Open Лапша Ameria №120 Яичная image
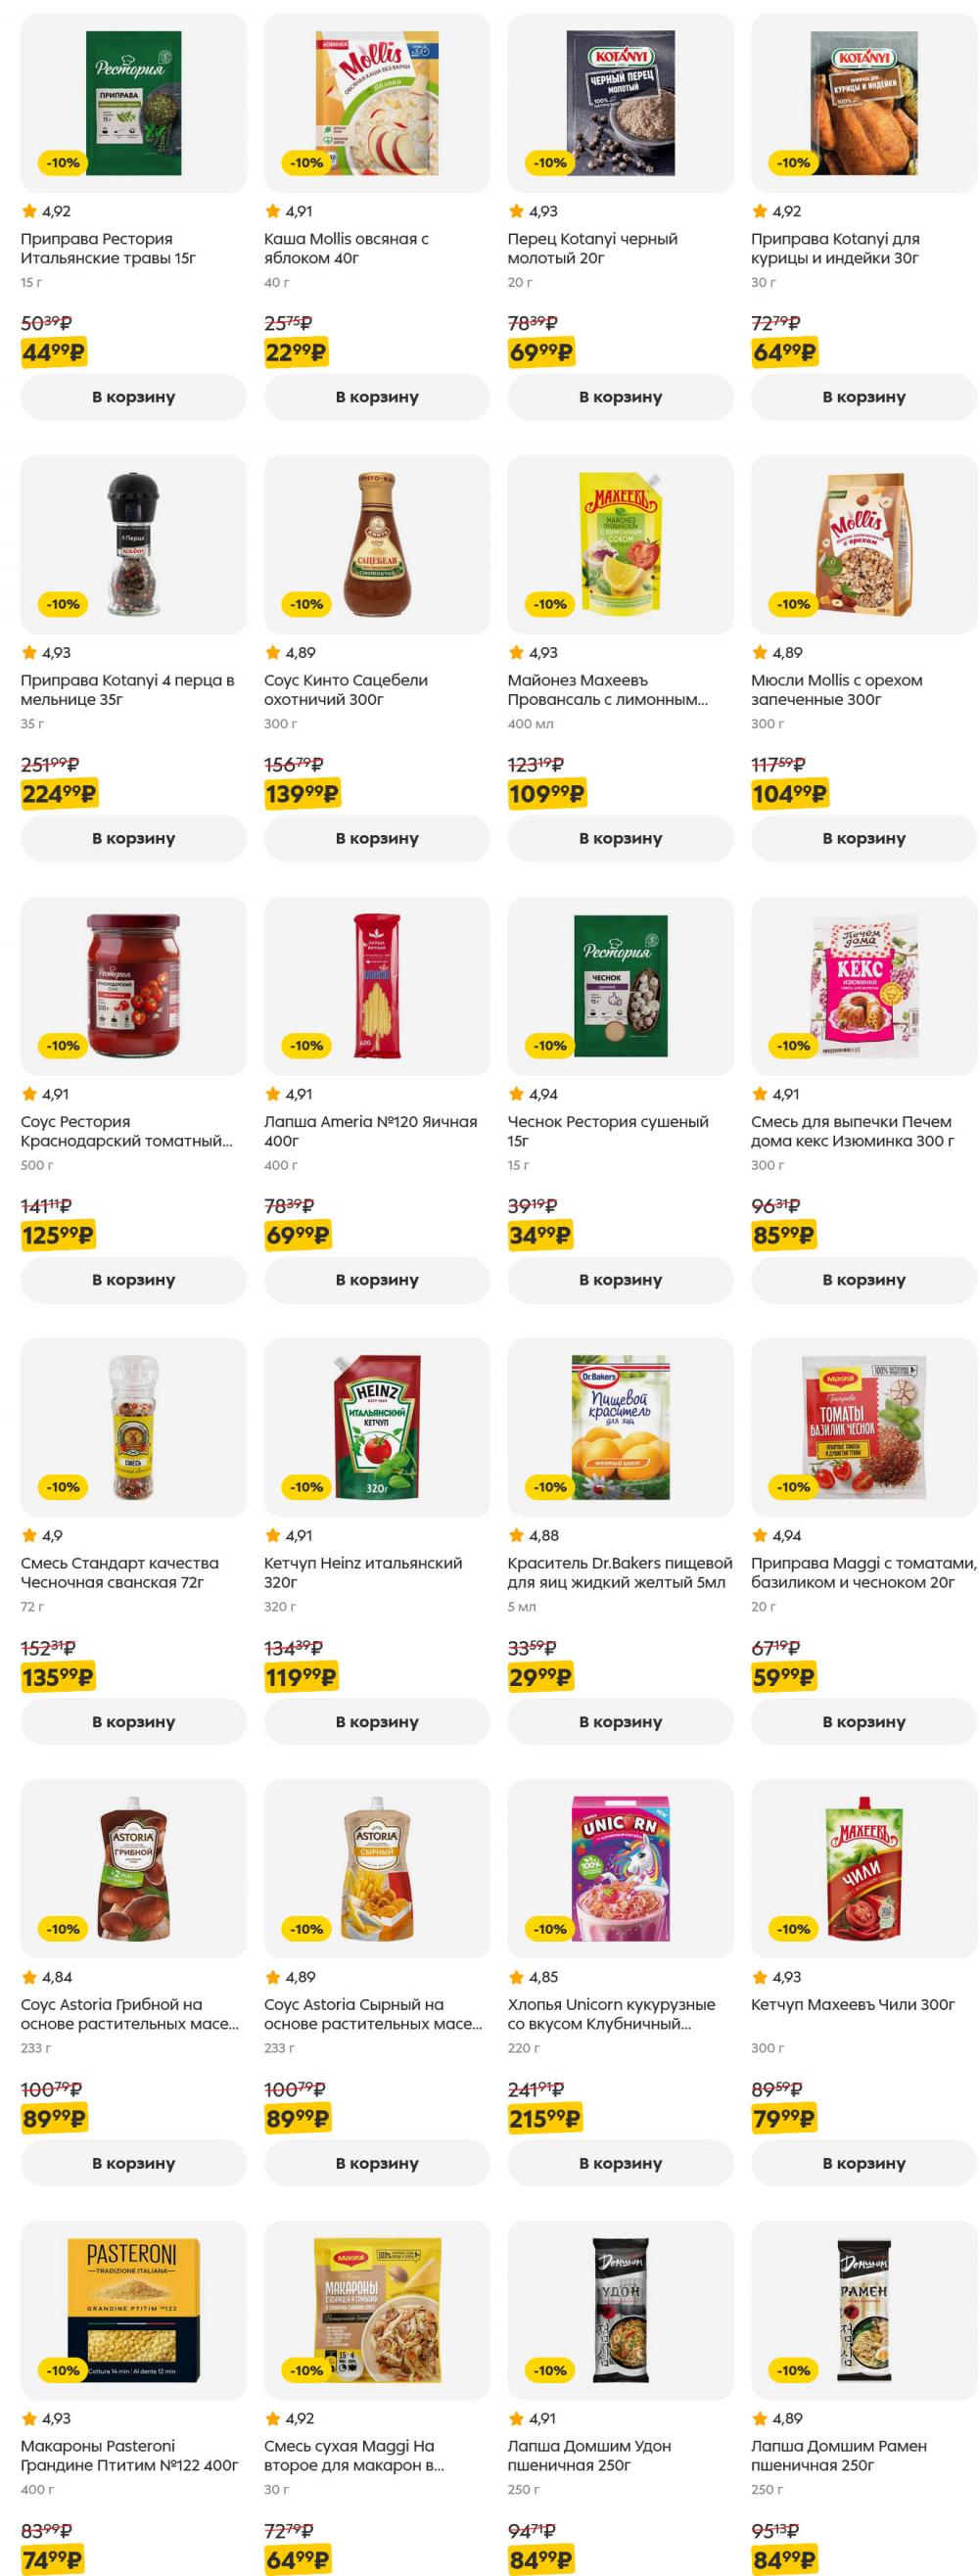The width and height of the screenshot is (979, 2576). (377, 986)
